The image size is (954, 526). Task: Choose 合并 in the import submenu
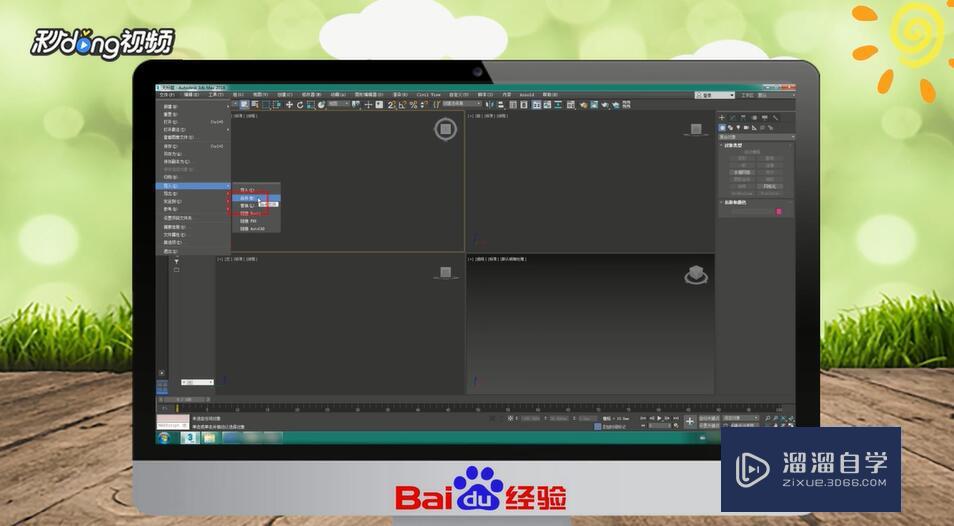pos(257,198)
